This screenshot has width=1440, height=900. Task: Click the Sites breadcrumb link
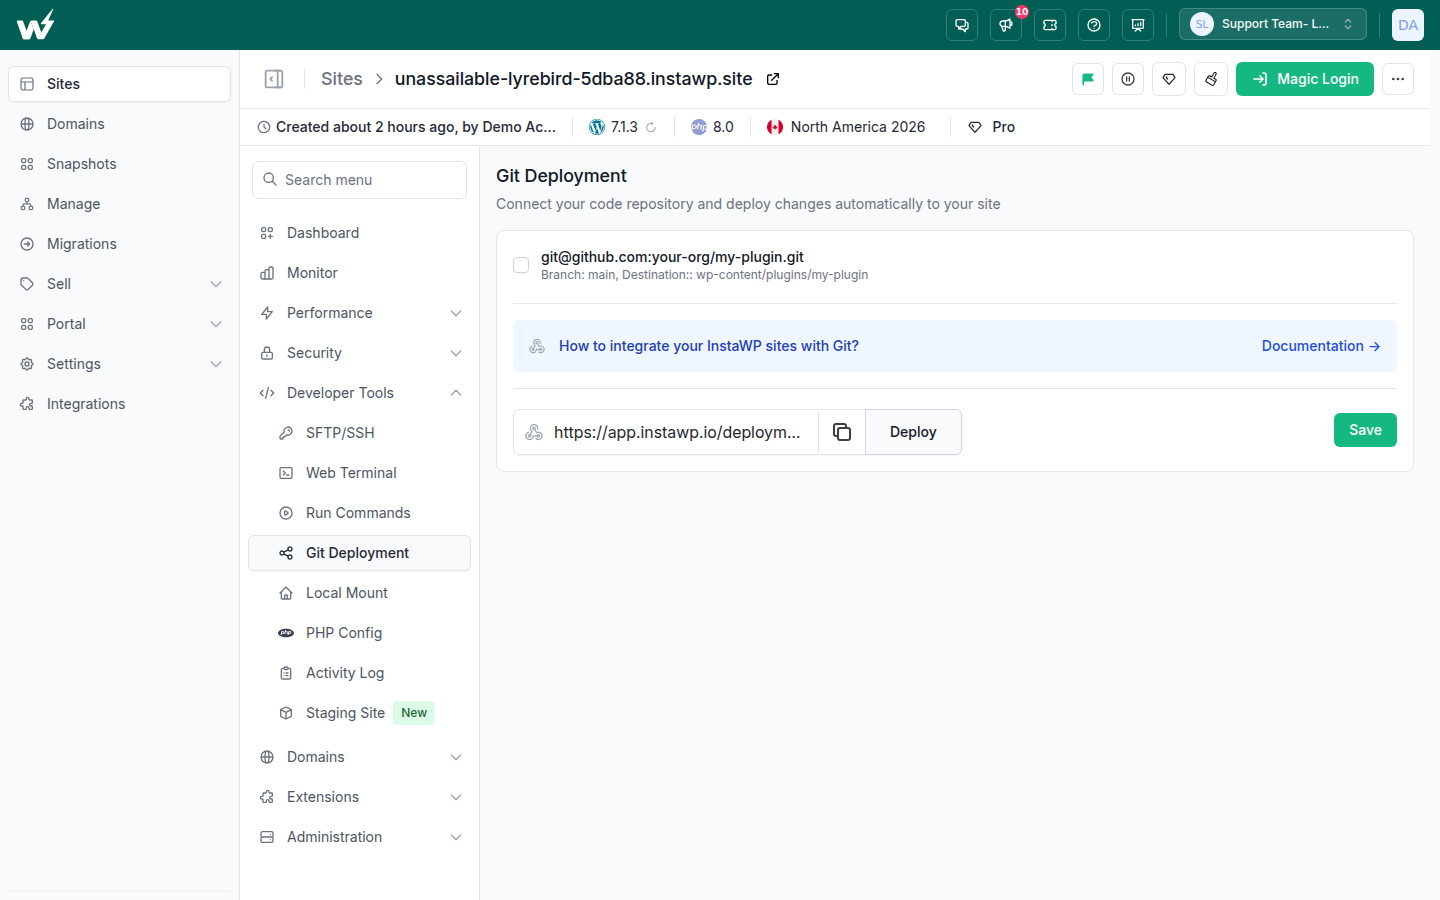tap(342, 79)
